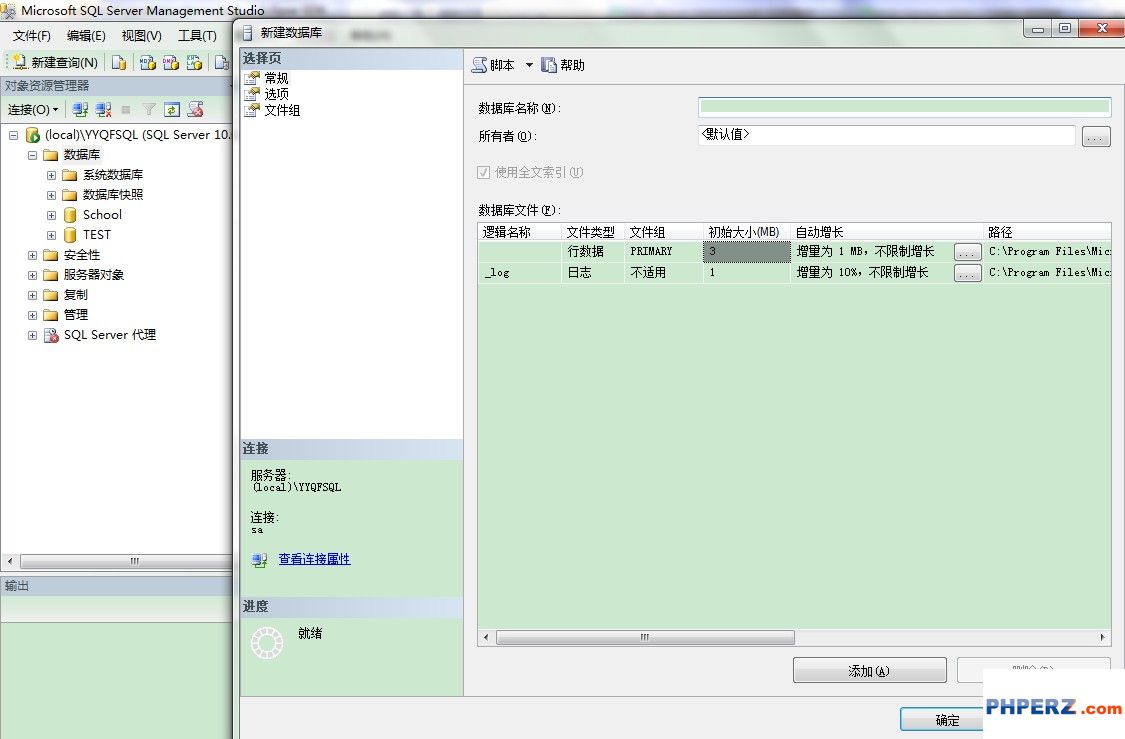
Task: Click the 添加(A) button
Action: click(870, 671)
